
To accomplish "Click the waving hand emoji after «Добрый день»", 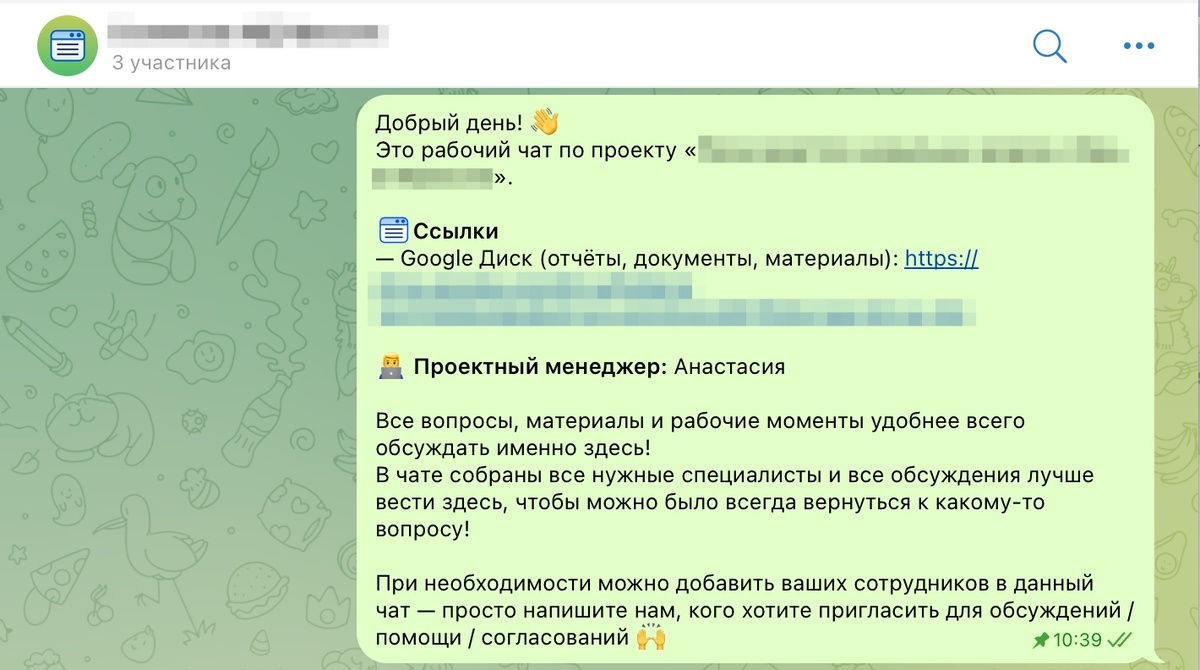I will 545,120.
